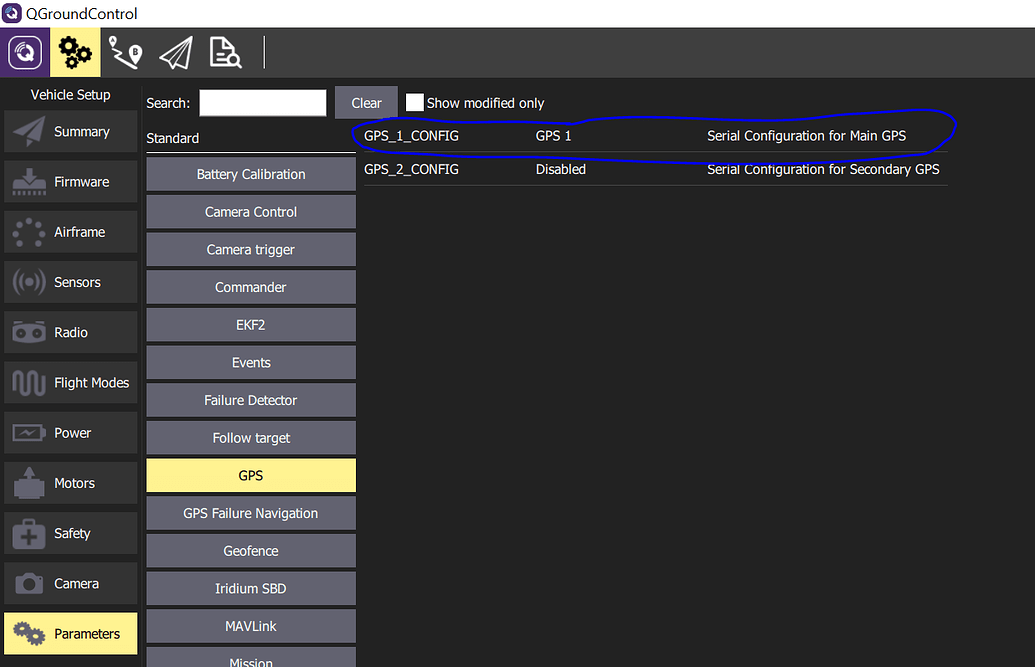Open the Plan view waypoint icon
The image size is (1035, 667).
125,52
